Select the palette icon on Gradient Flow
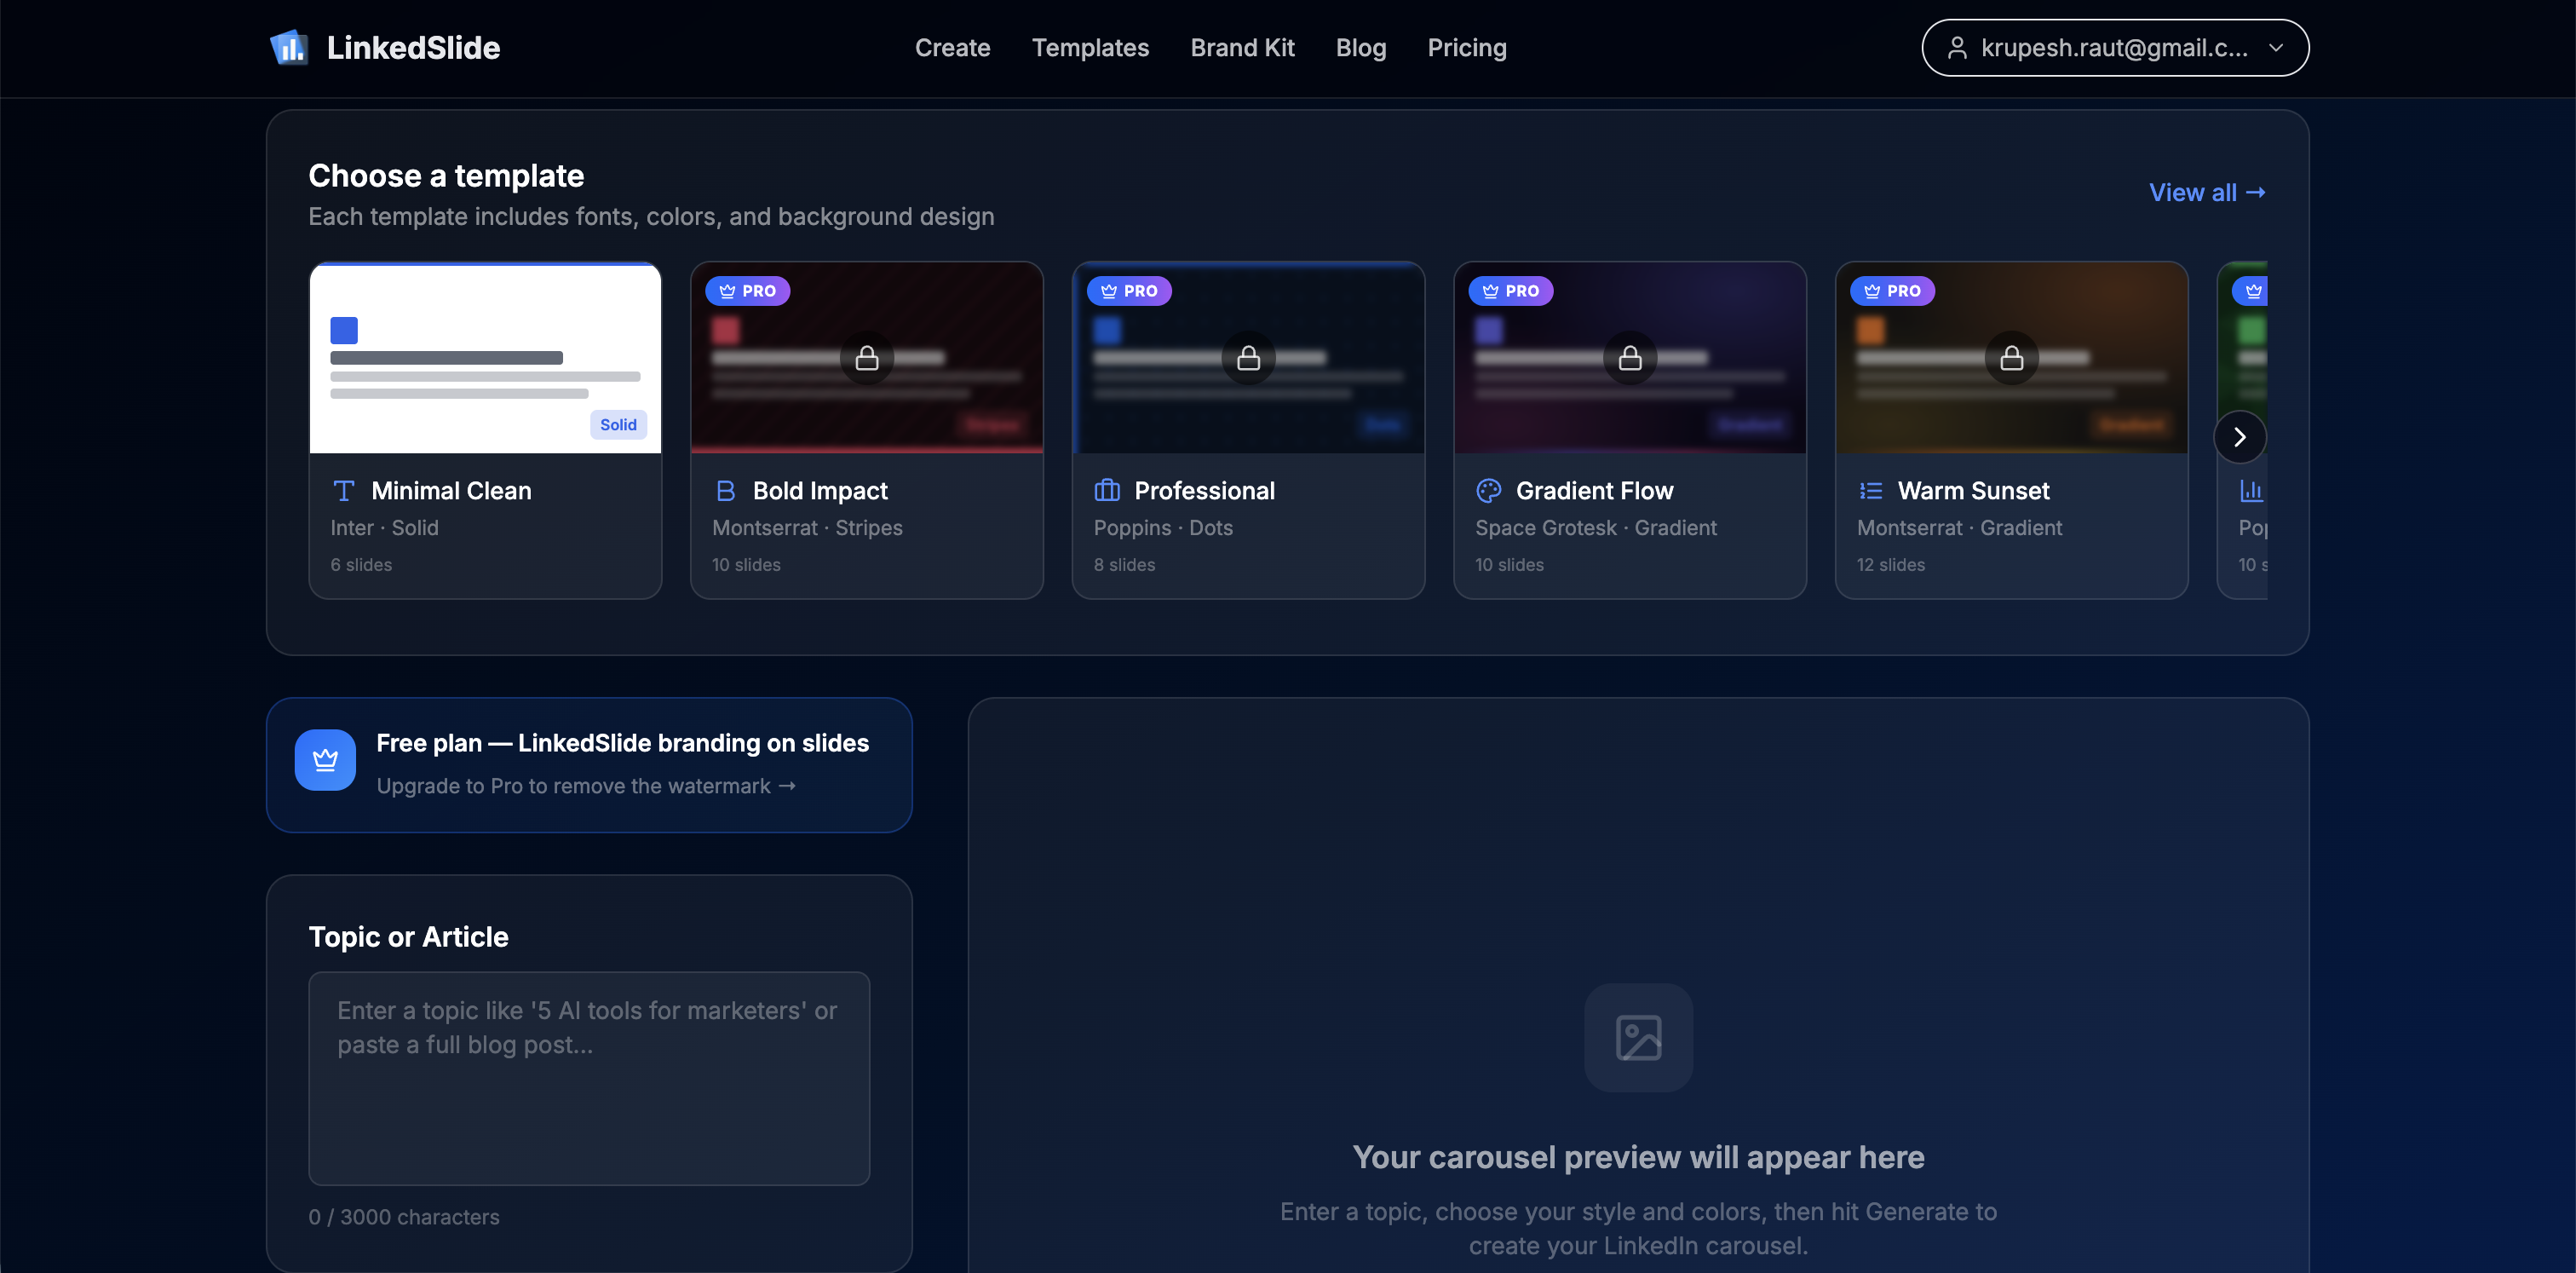 tap(1489, 491)
